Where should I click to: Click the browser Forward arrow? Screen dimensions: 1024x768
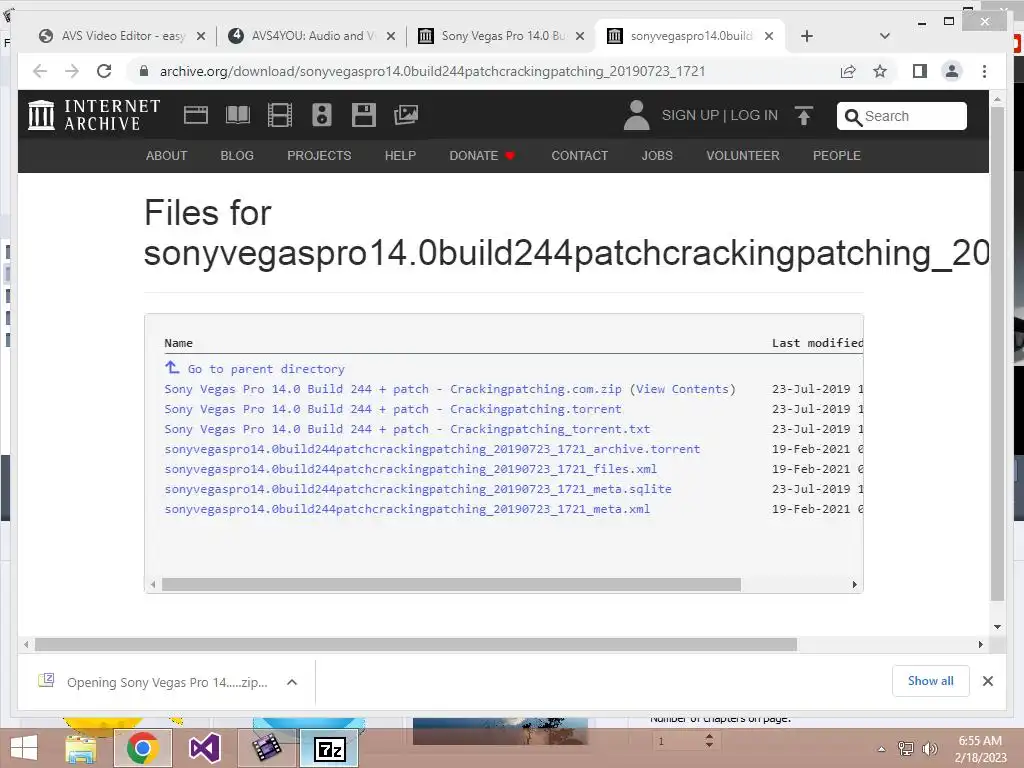pos(72,71)
